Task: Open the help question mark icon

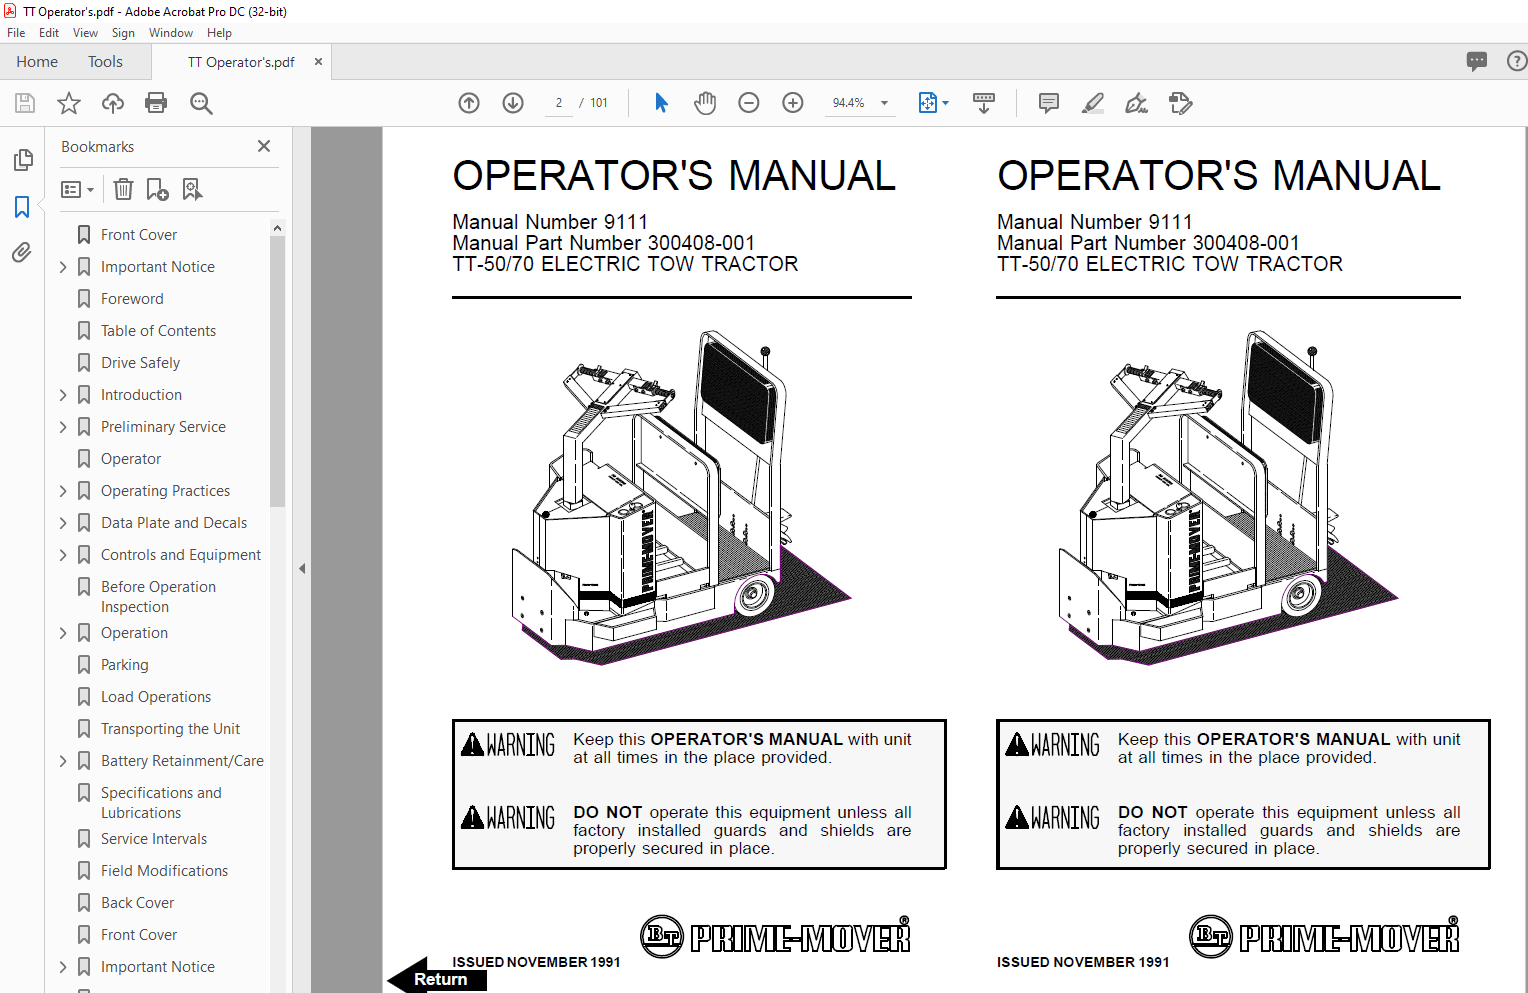Action: pos(1517,61)
